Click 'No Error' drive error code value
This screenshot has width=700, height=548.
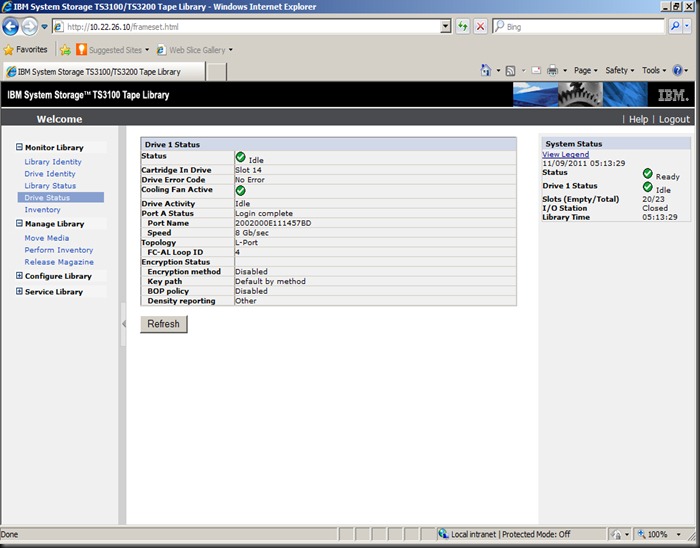click(250, 180)
